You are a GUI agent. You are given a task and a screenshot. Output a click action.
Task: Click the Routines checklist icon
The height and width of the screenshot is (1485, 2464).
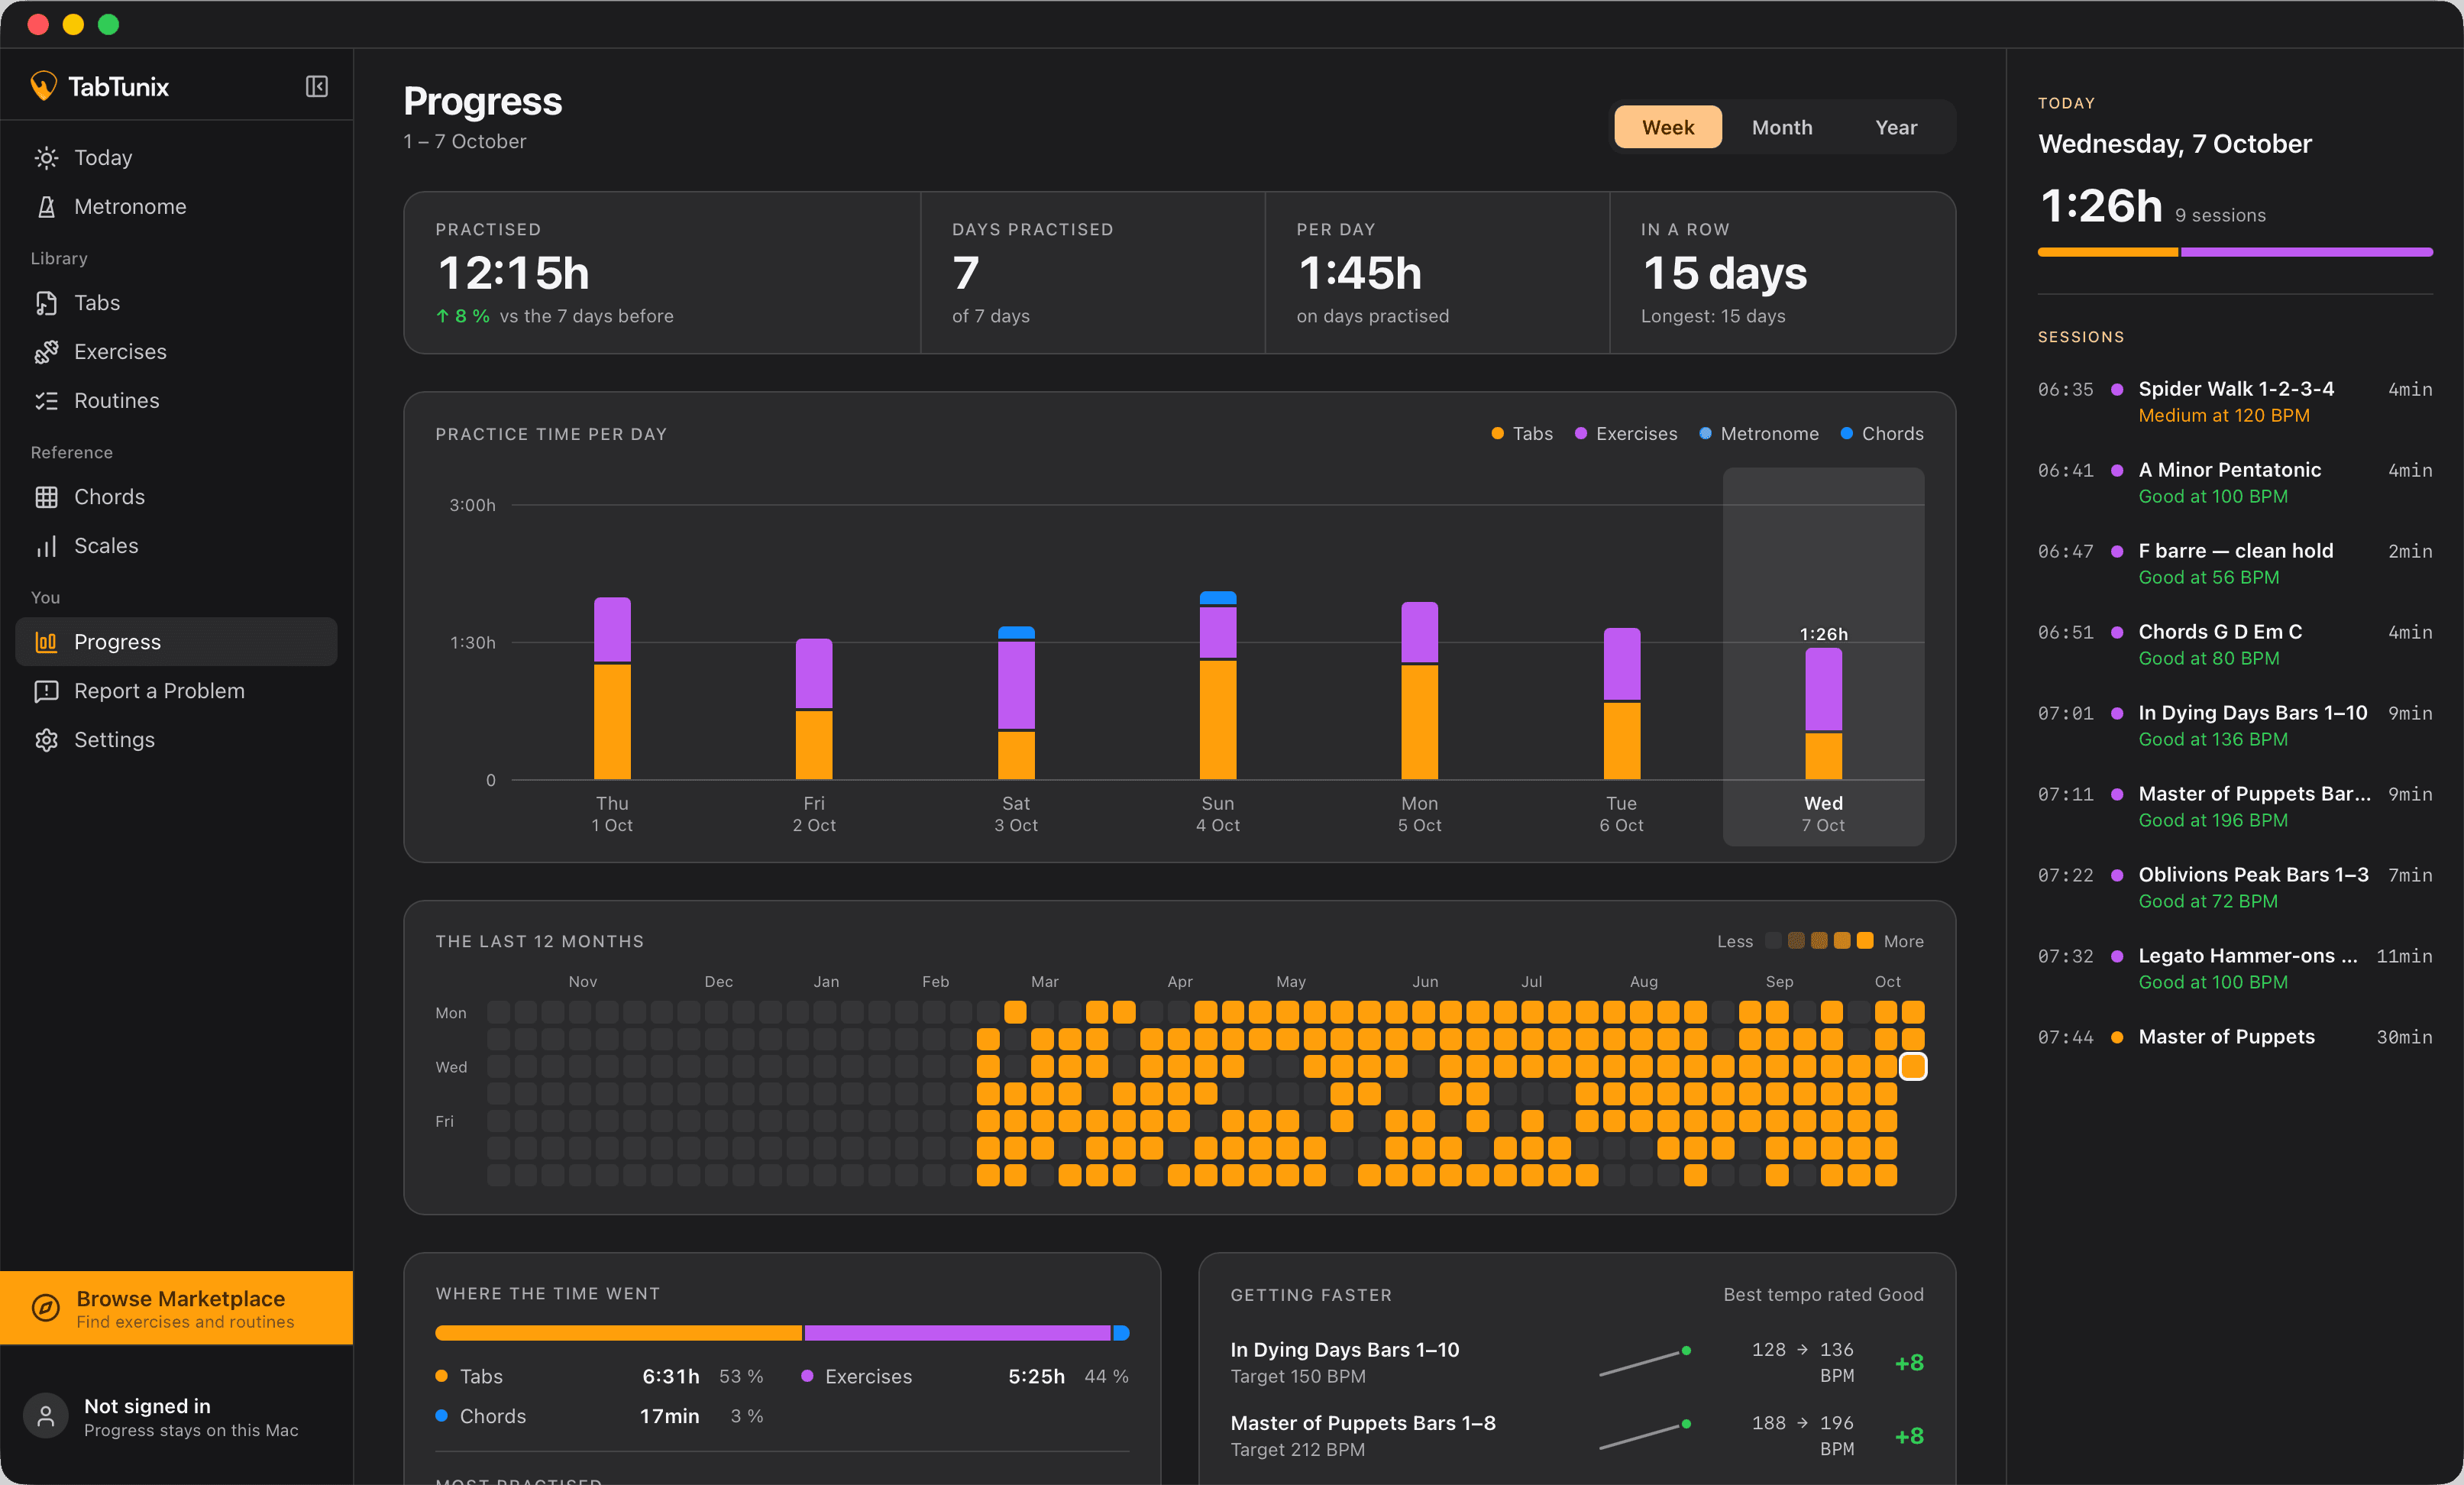(x=46, y=401)
